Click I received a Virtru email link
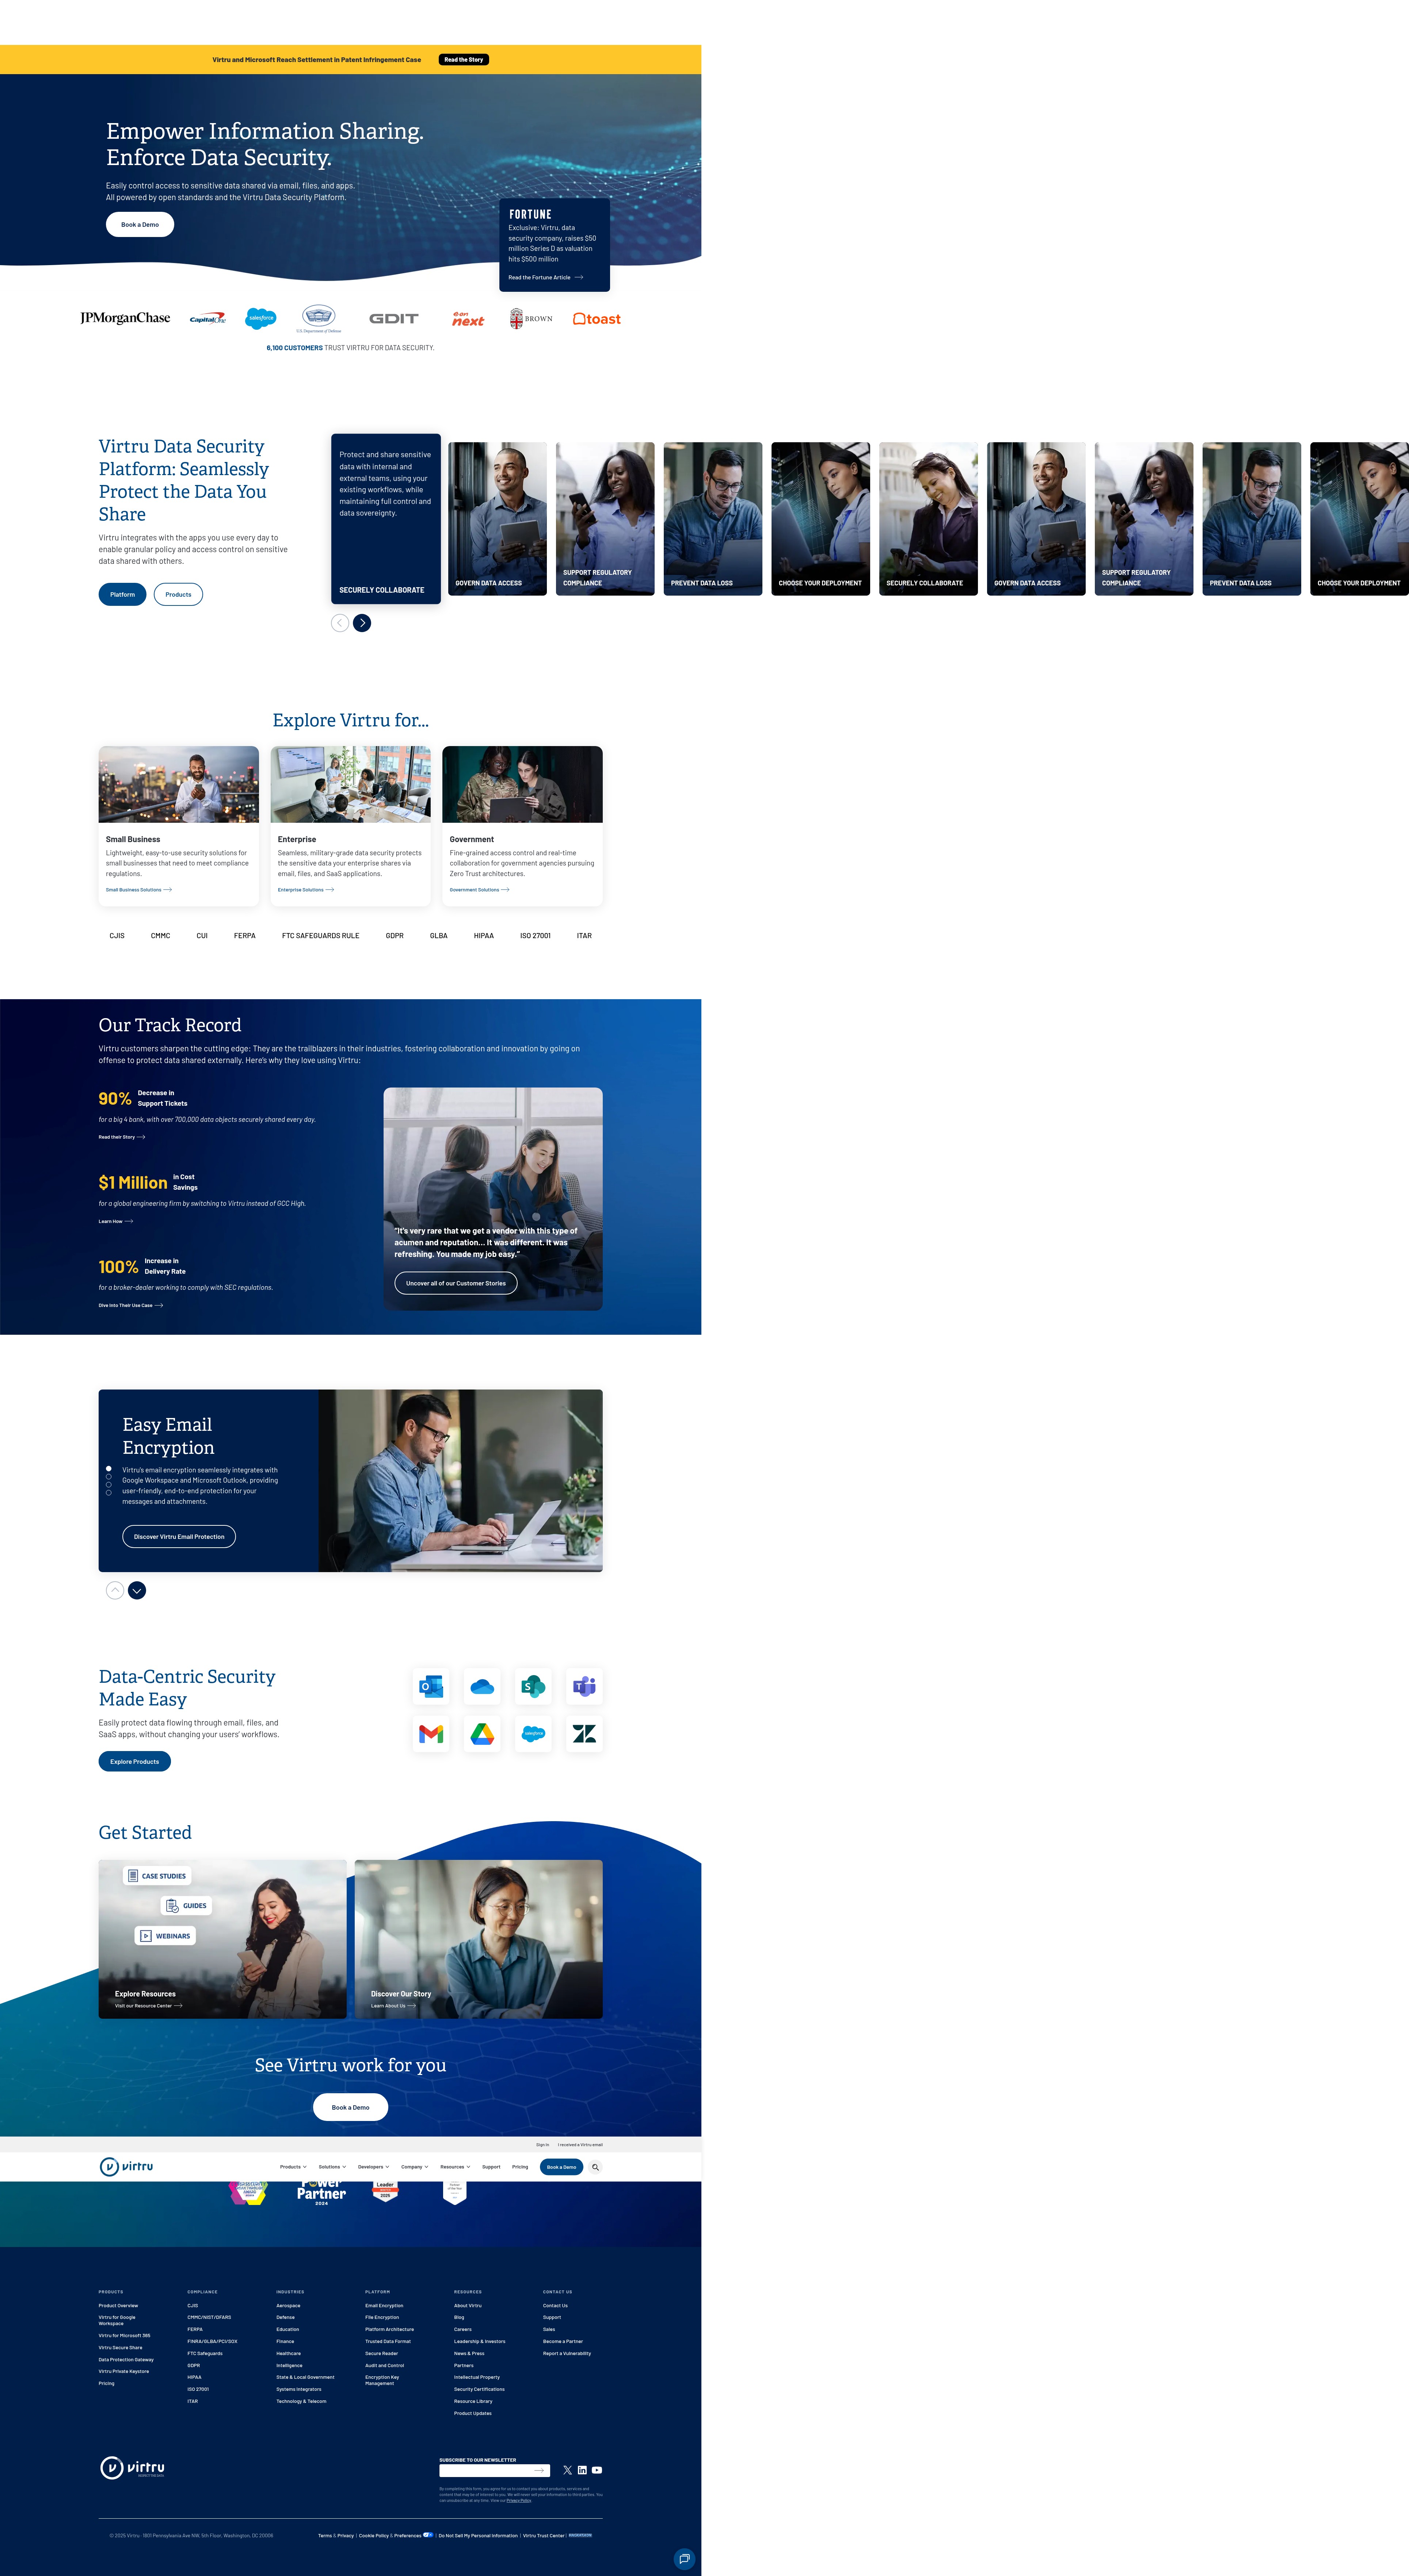Screen dimensions: 1409x2576 click(x=580, y=2145)
